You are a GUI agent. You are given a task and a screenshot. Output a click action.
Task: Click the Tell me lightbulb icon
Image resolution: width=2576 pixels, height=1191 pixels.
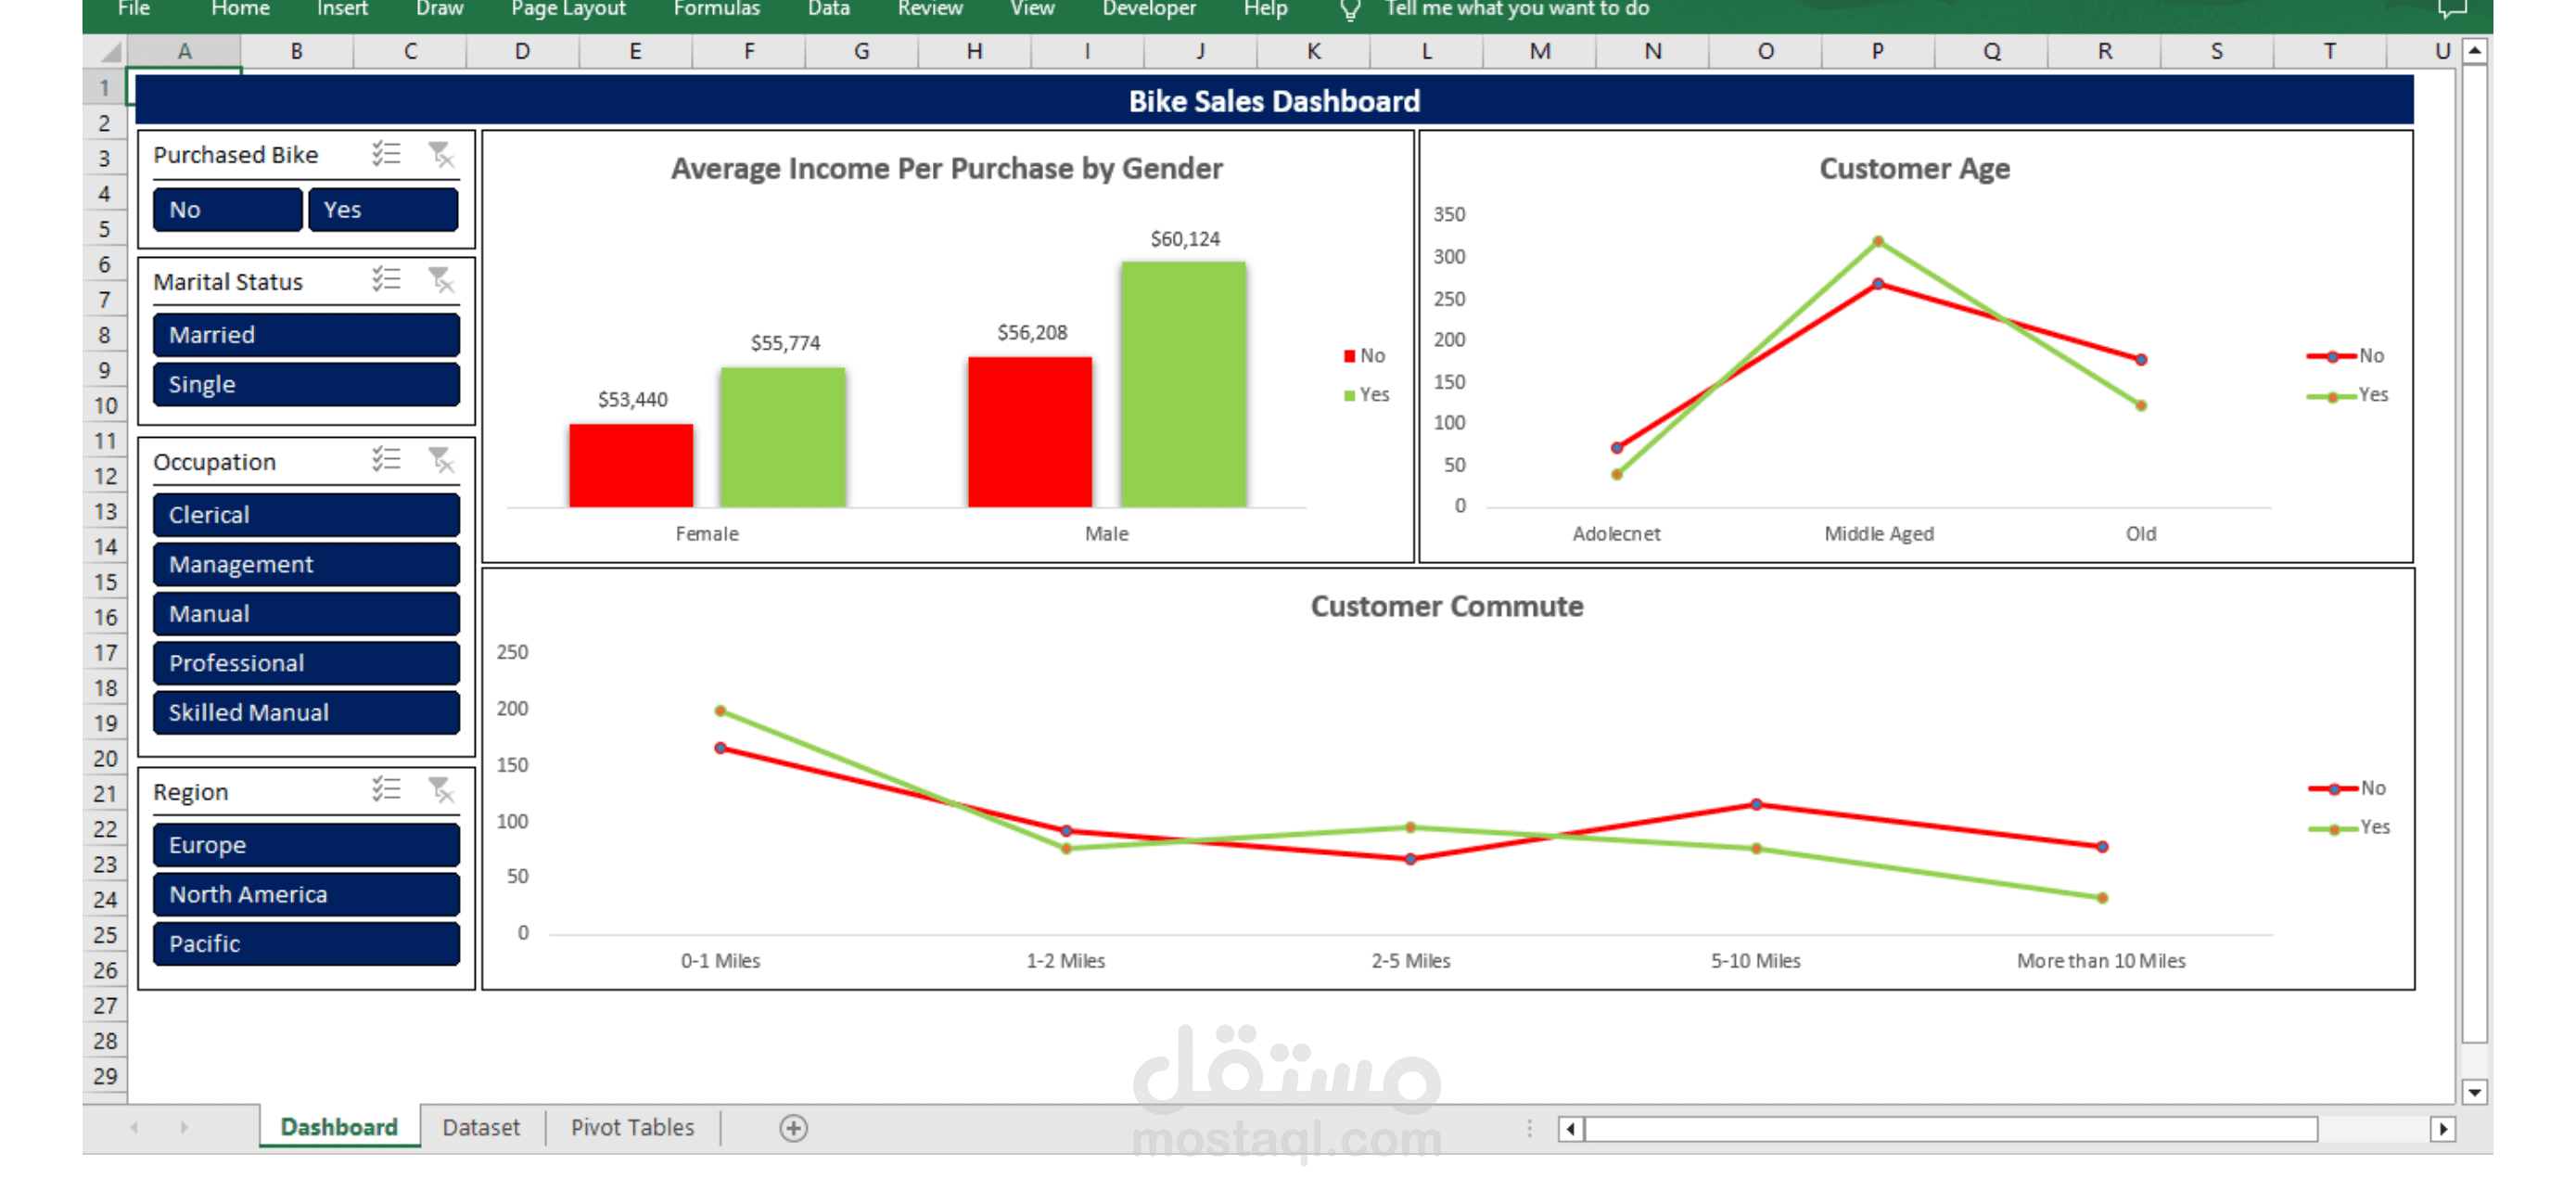click(x=1350, y=10)
